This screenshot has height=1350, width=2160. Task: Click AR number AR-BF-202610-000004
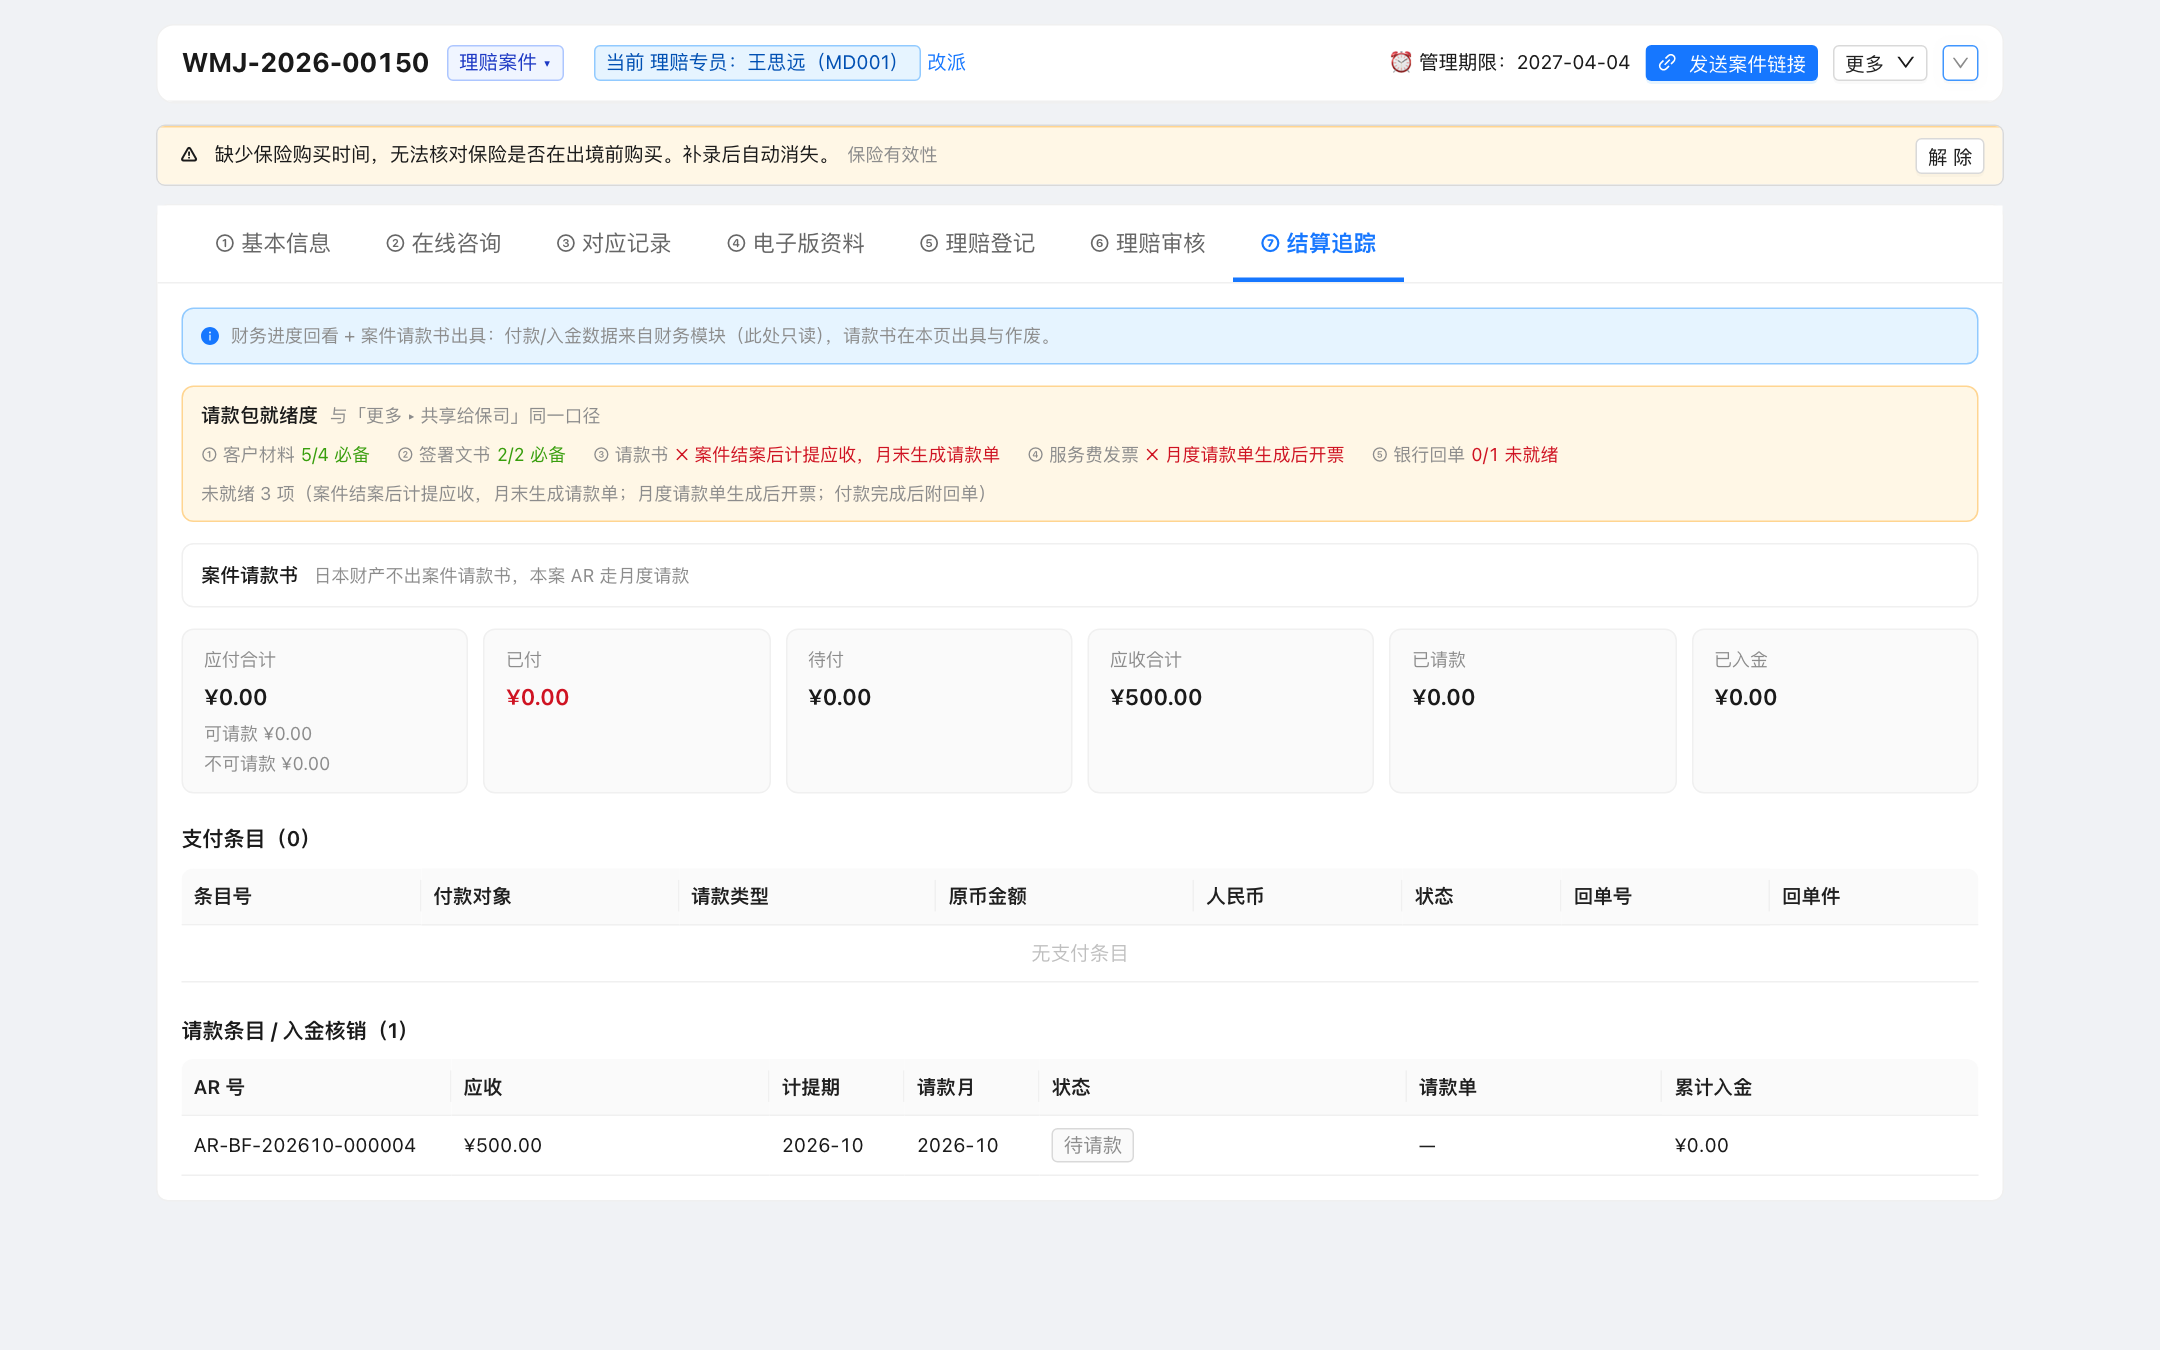click(305, 1145)
